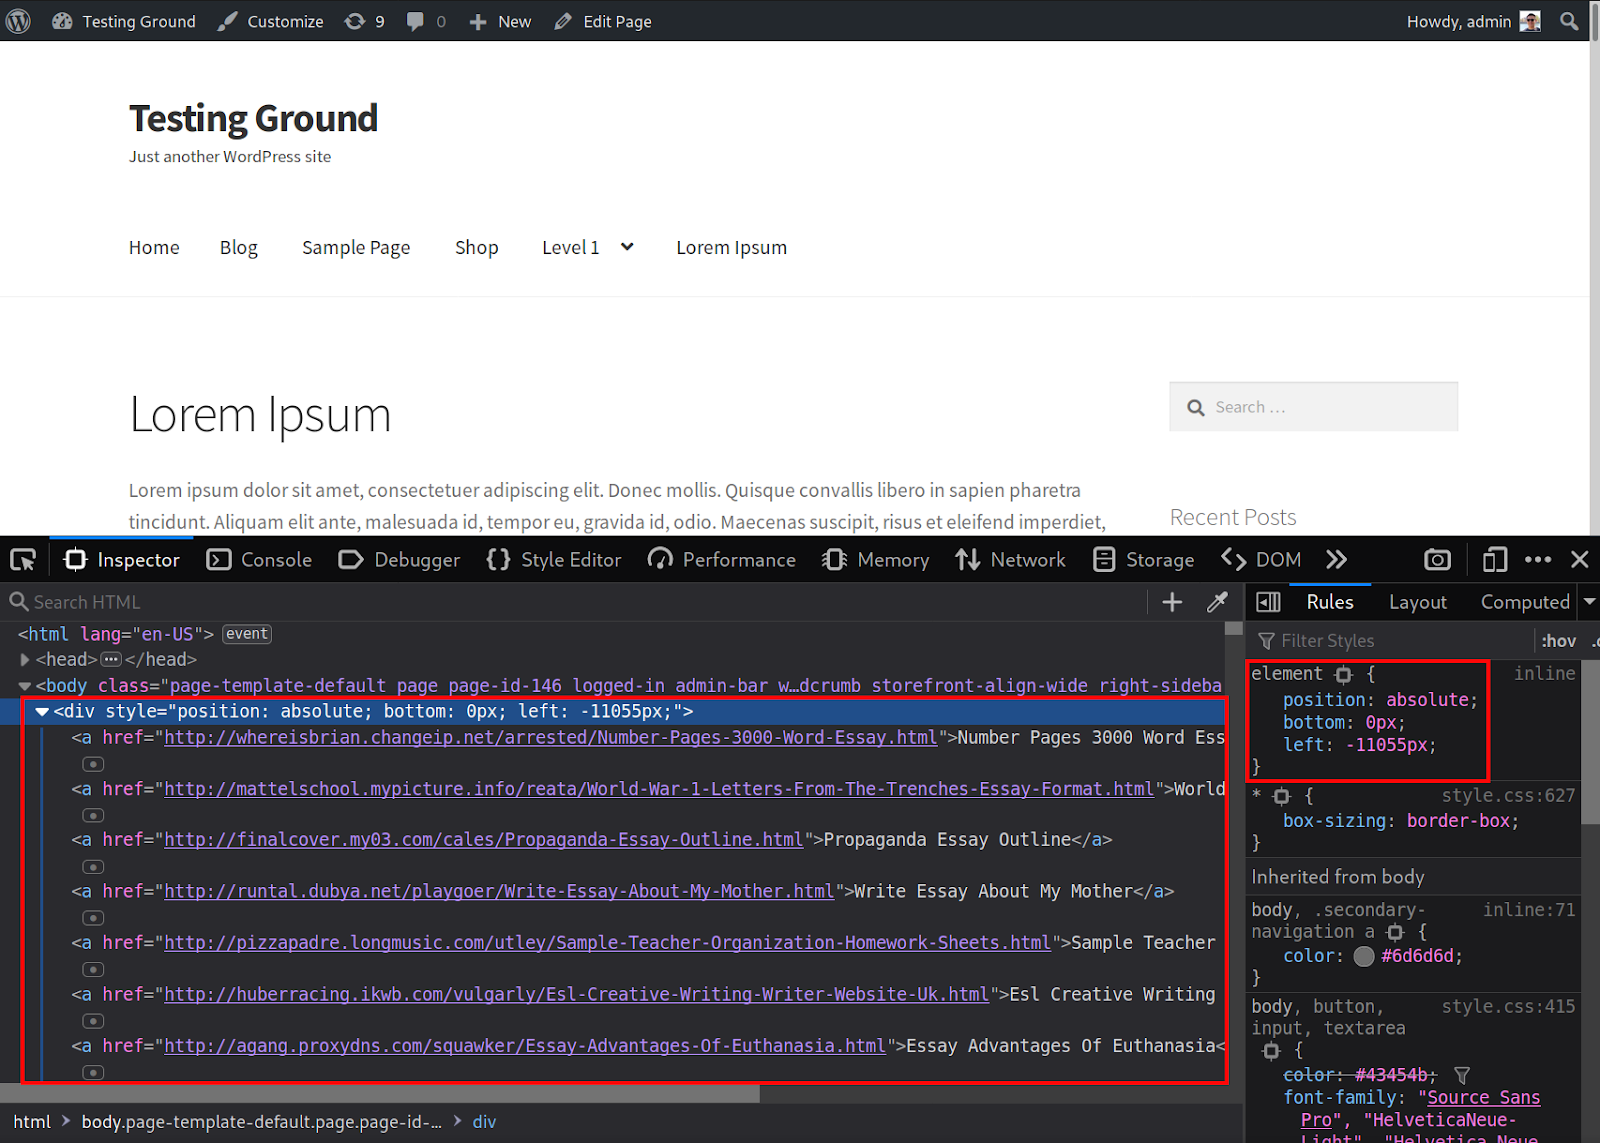Click the plus icon to create new node
Image resolution: width=1600 pixels, height=1143 pixels.
(x=1172, y=602)
